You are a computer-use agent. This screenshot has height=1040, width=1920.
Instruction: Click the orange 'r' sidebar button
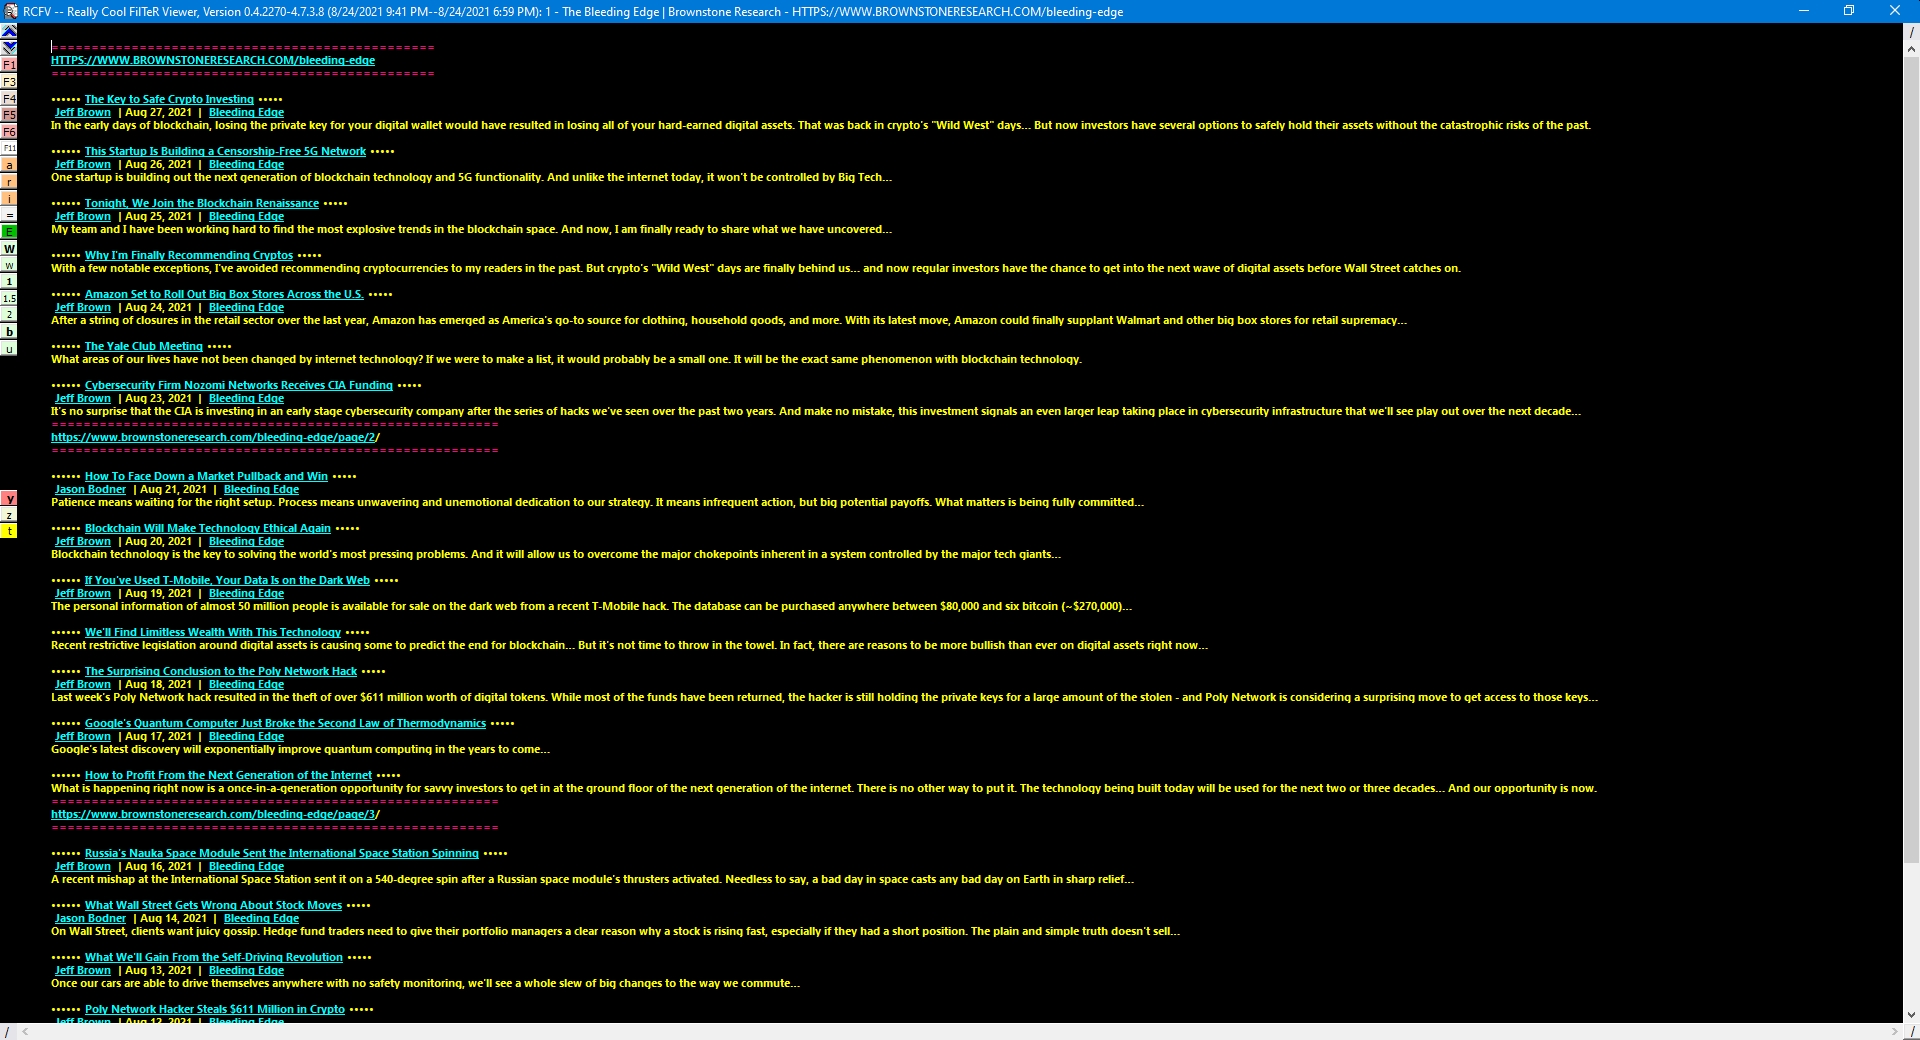click(x=9, y=182)
